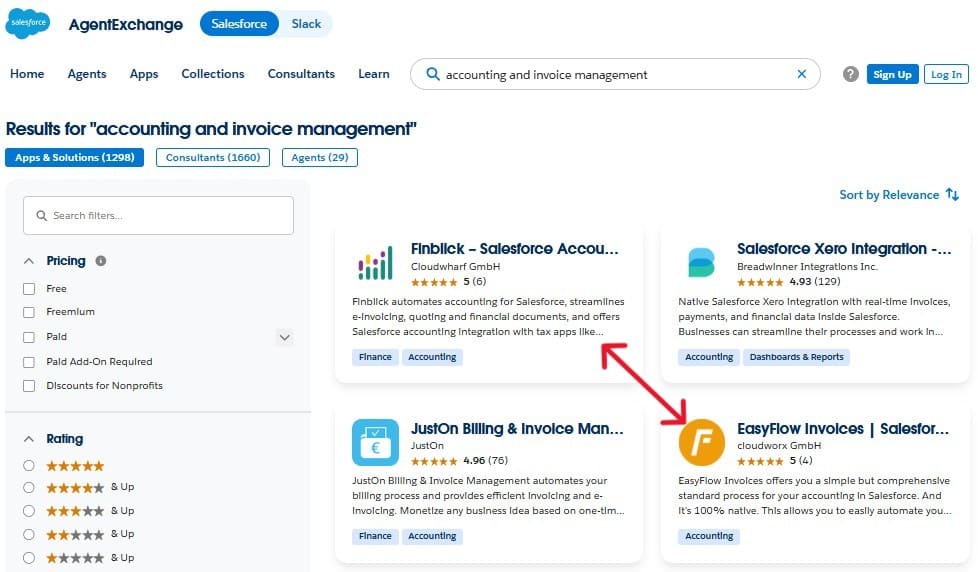Open the Collections menu item
This screenshot has width=978, height=572.
pos(213,74)
